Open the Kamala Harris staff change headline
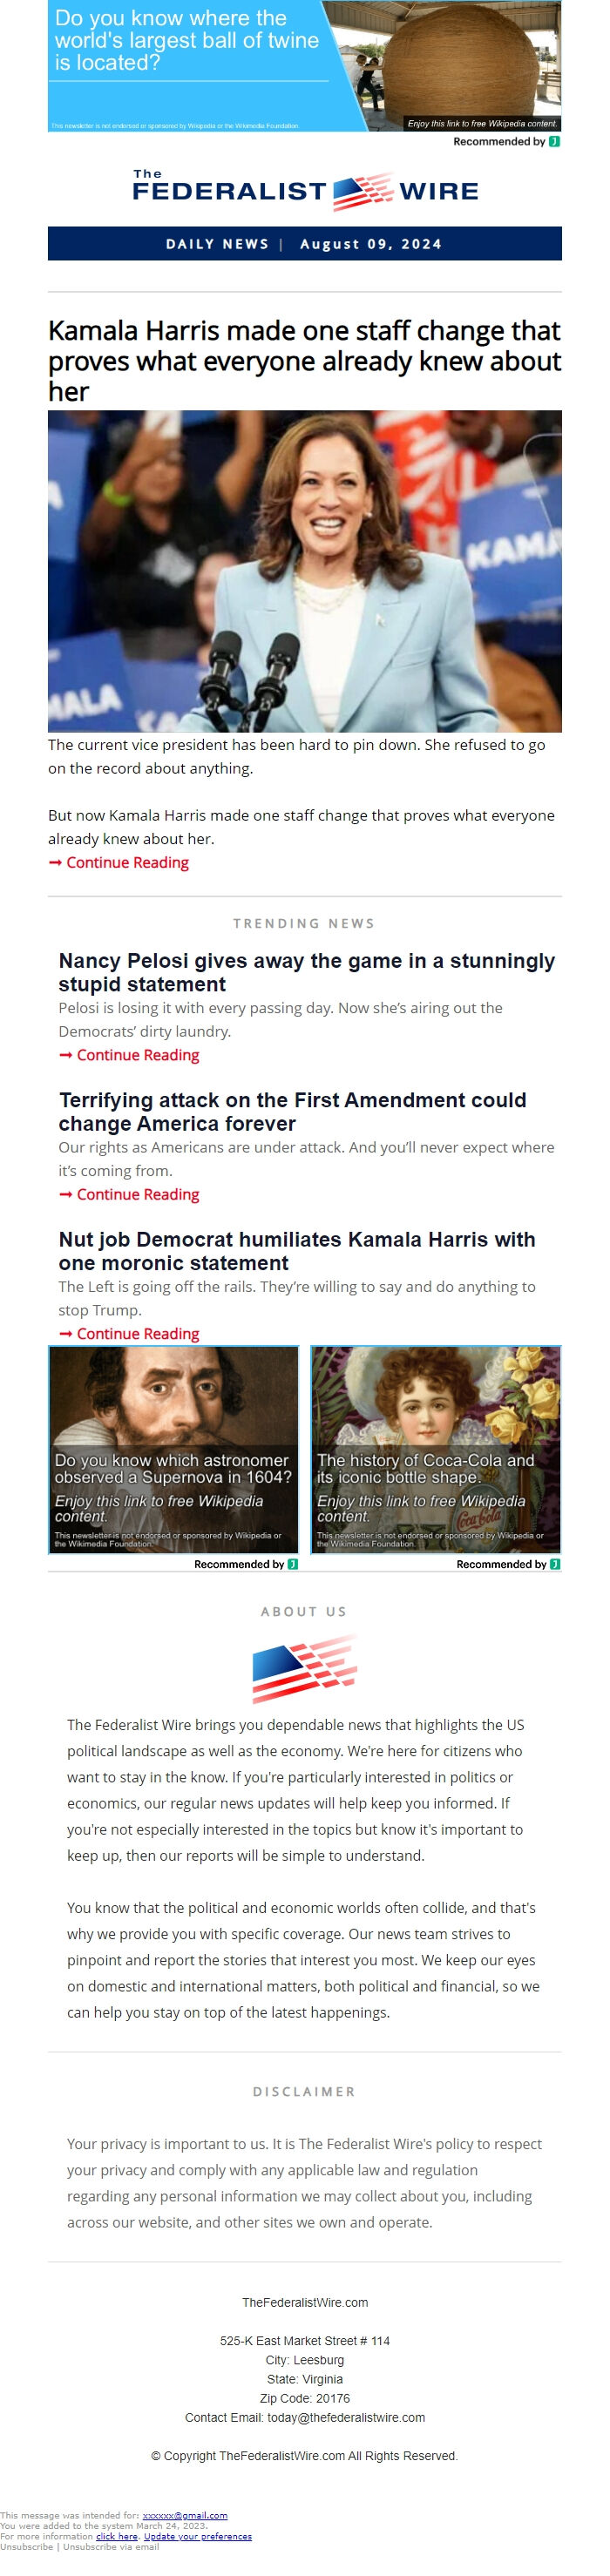The height and width of the screenshot is (2576, 610). pos(304,360)
